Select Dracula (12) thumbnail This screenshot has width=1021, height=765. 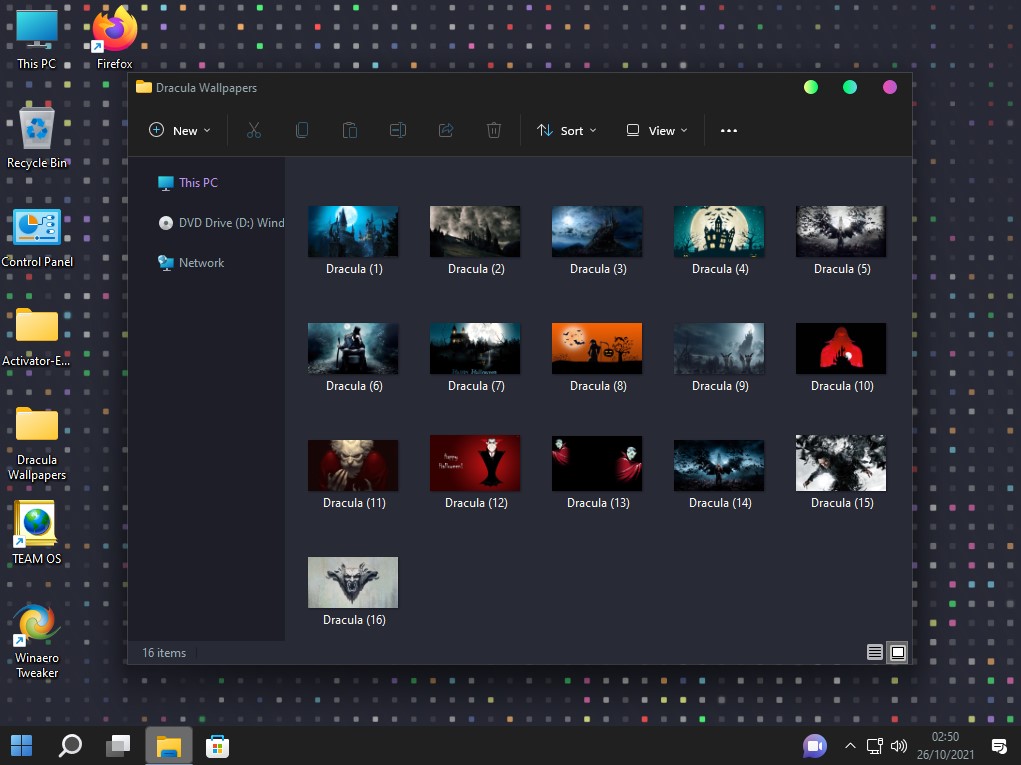[475, 463]
